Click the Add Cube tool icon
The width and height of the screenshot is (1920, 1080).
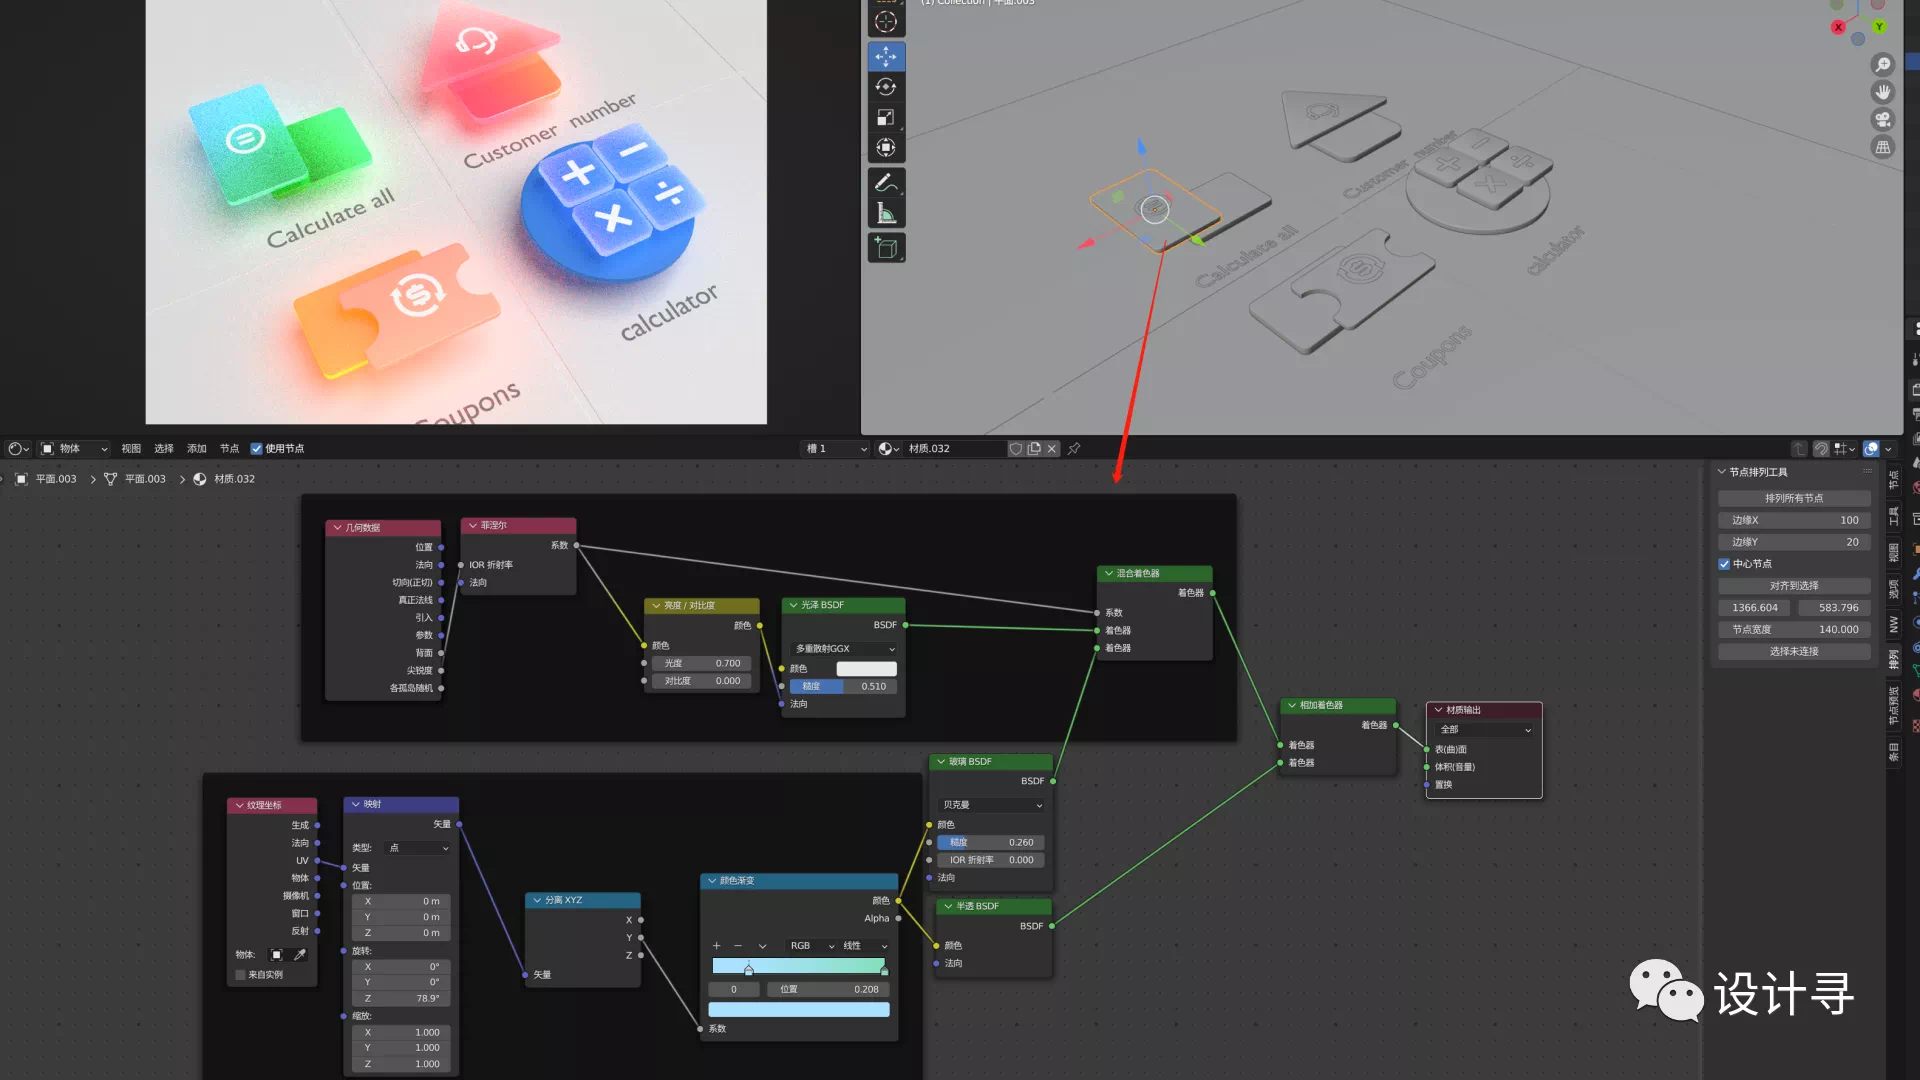point(886,248)
